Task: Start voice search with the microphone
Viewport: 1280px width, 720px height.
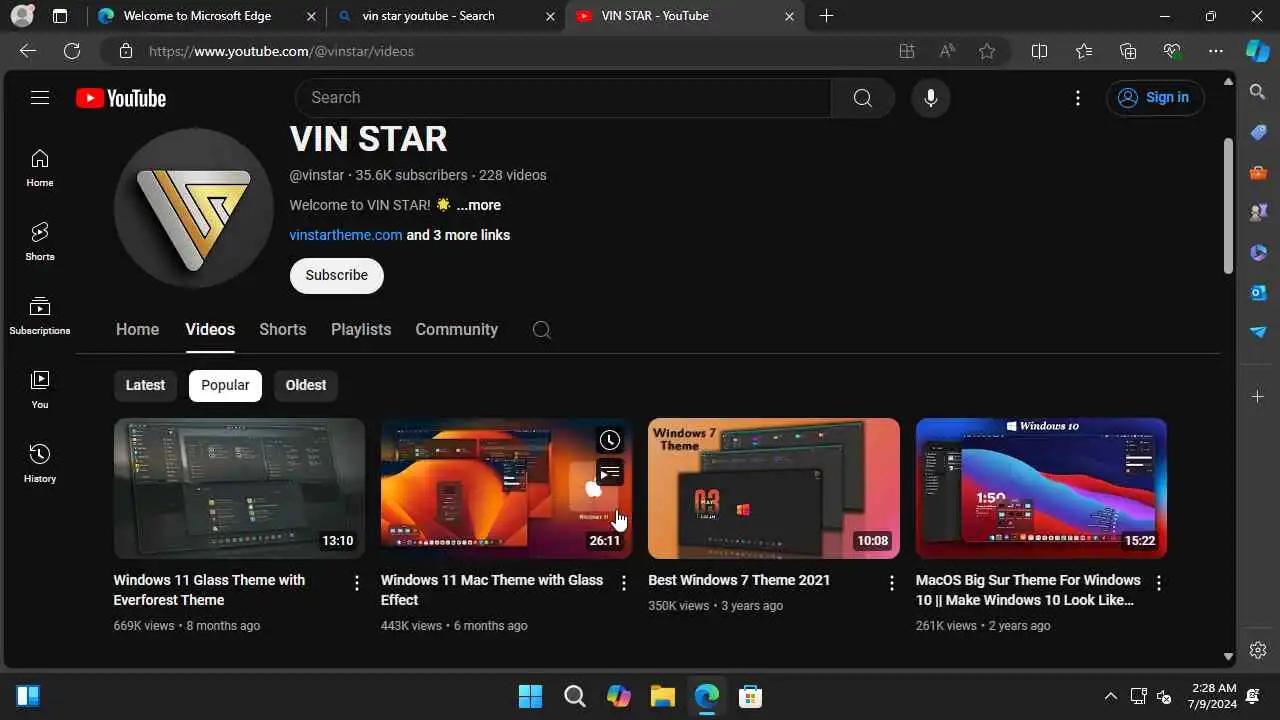Action: tap(931, 98)
